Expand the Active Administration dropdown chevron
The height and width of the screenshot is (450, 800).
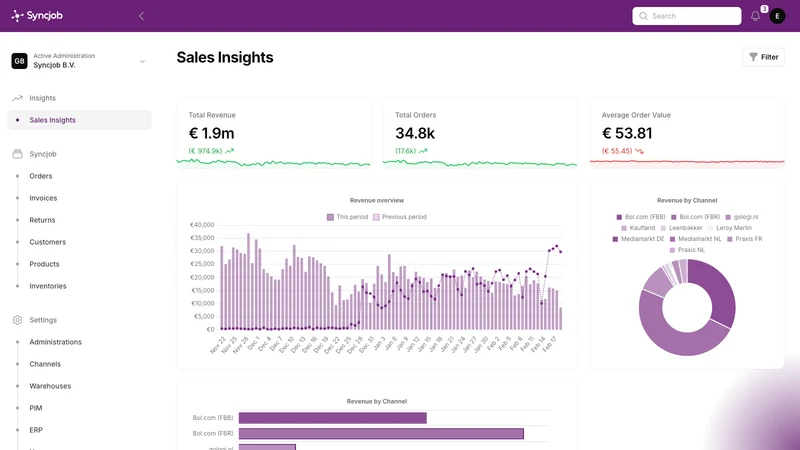[142, 61]
